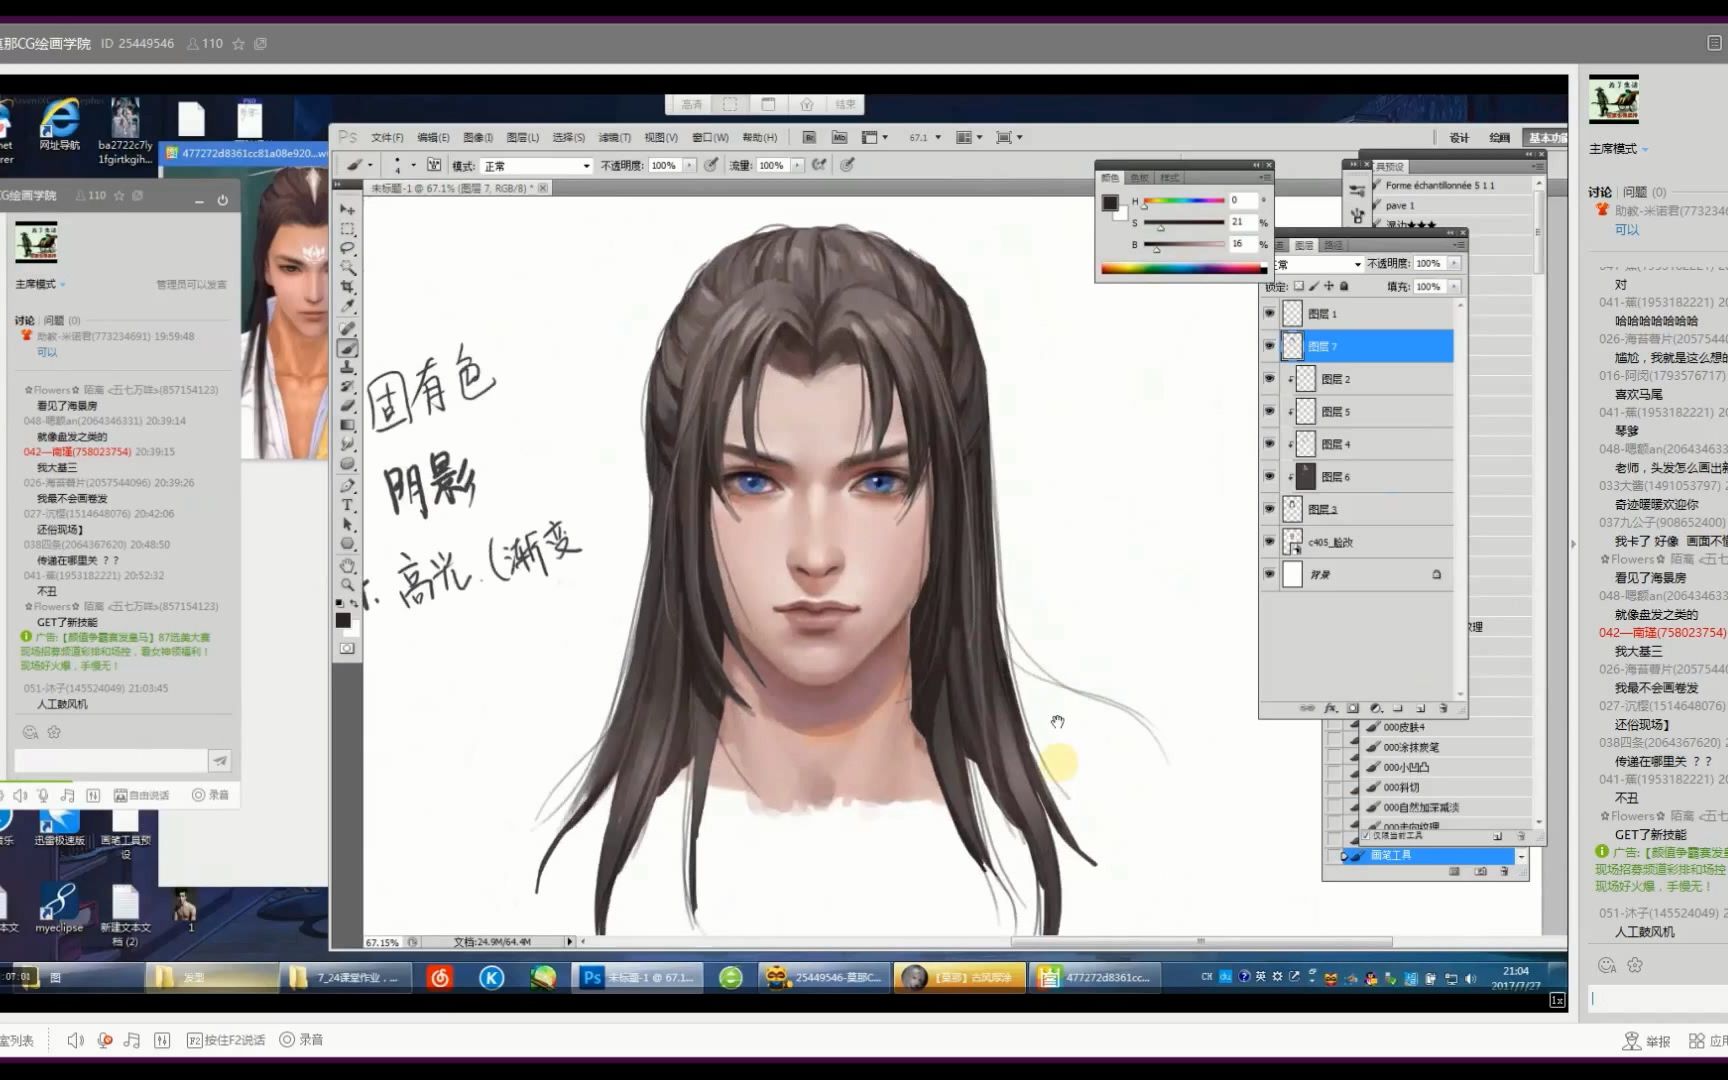The width and height of the screenshot is (1728, 1080).
Task: Hide the 背景 layer eye icon
Action: [1269, 575]
